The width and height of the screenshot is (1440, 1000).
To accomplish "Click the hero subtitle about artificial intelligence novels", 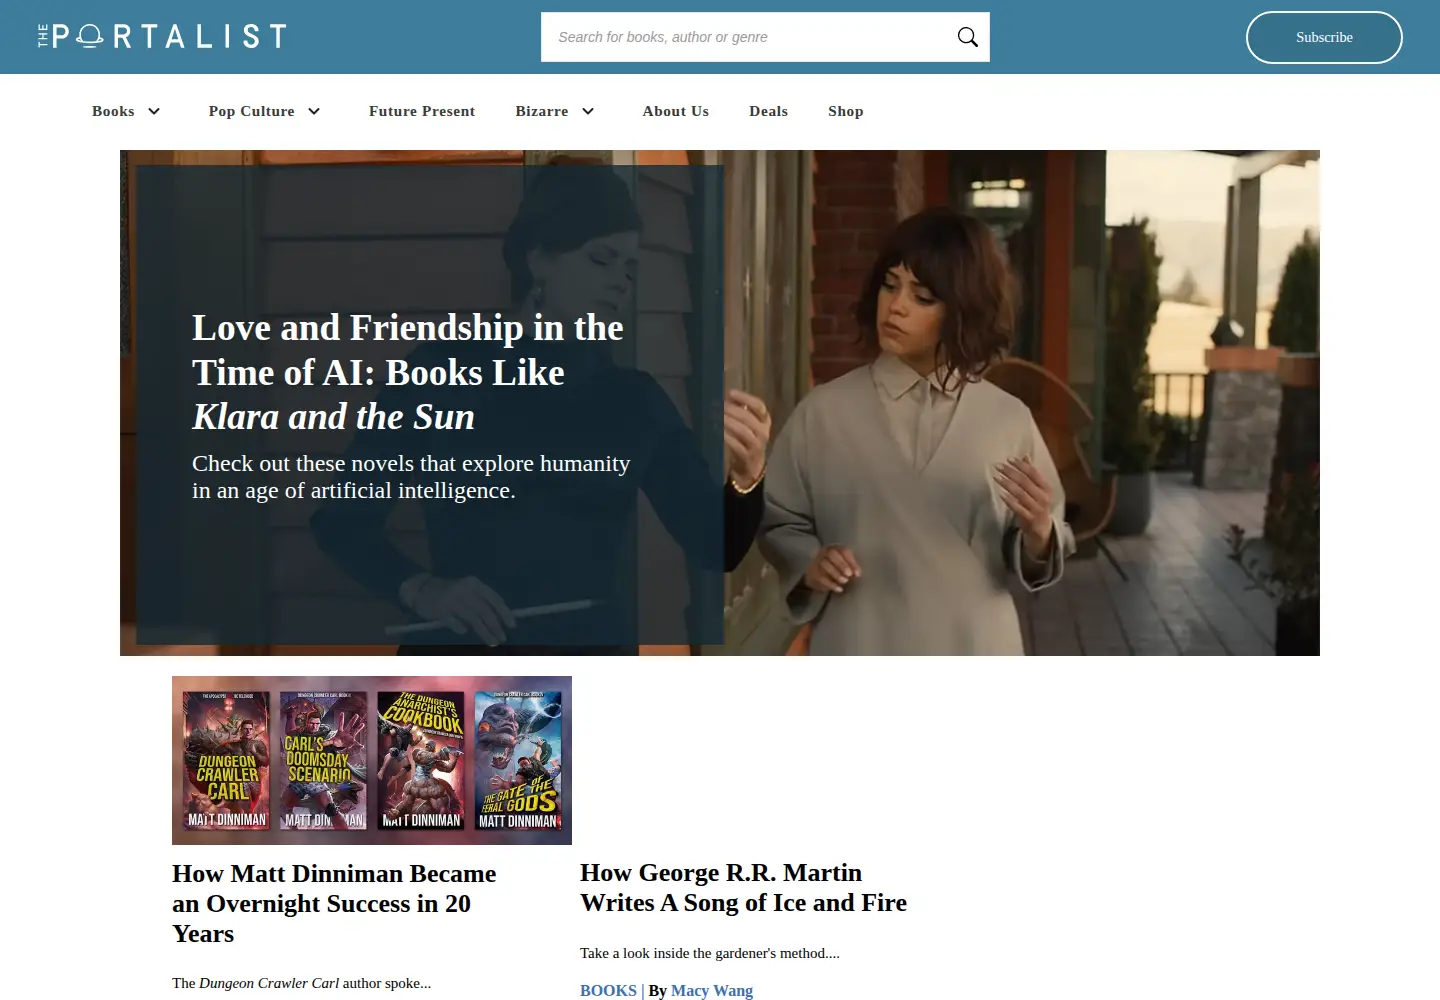I will tap(411, 477).
